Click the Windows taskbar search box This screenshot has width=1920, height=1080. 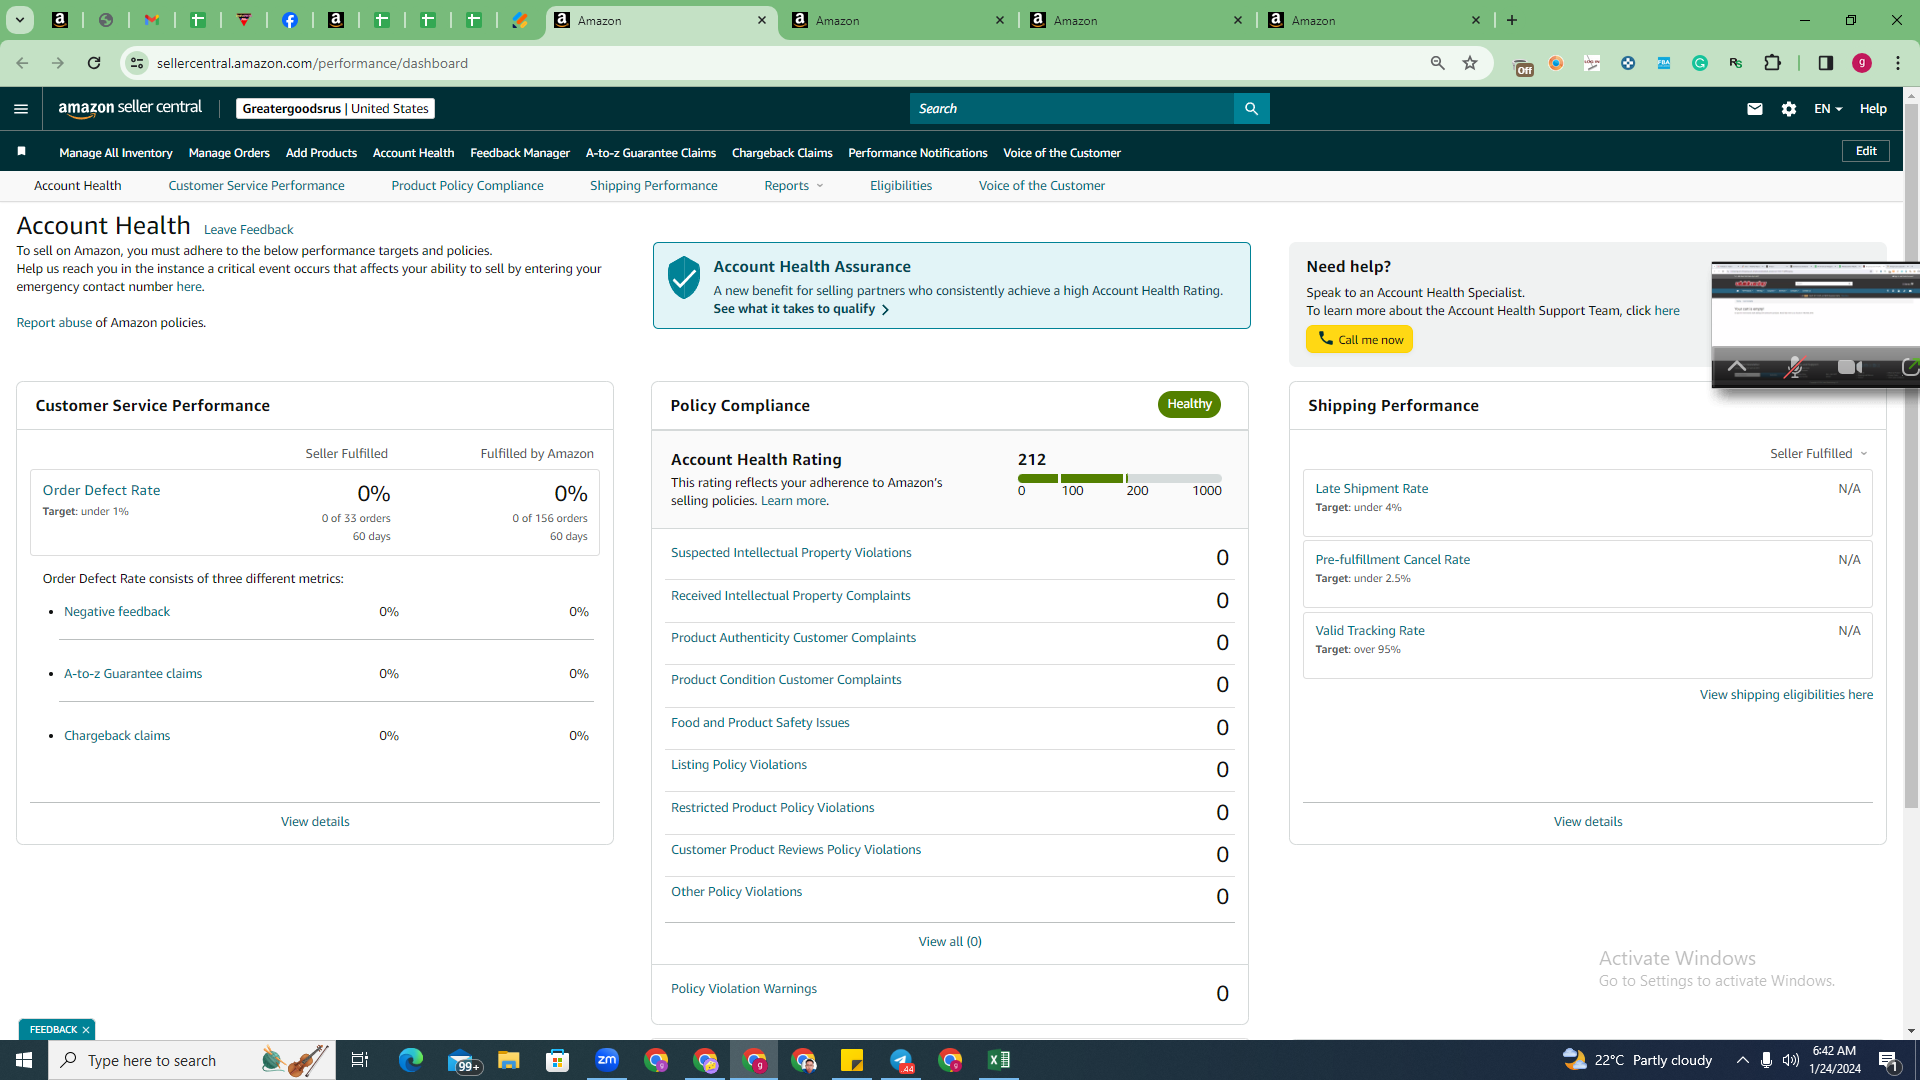click(x=192, y=1060)
